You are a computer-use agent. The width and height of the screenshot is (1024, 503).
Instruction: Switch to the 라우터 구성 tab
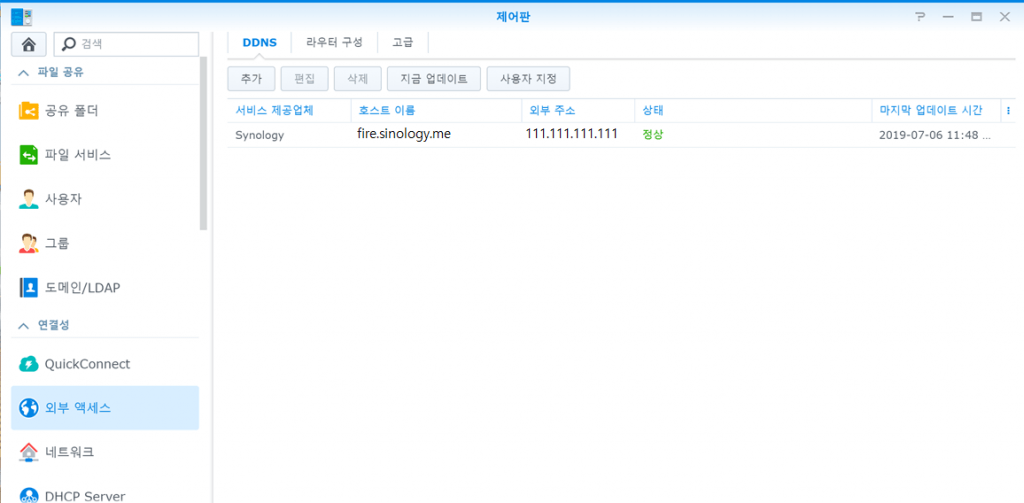click(334, 43)
